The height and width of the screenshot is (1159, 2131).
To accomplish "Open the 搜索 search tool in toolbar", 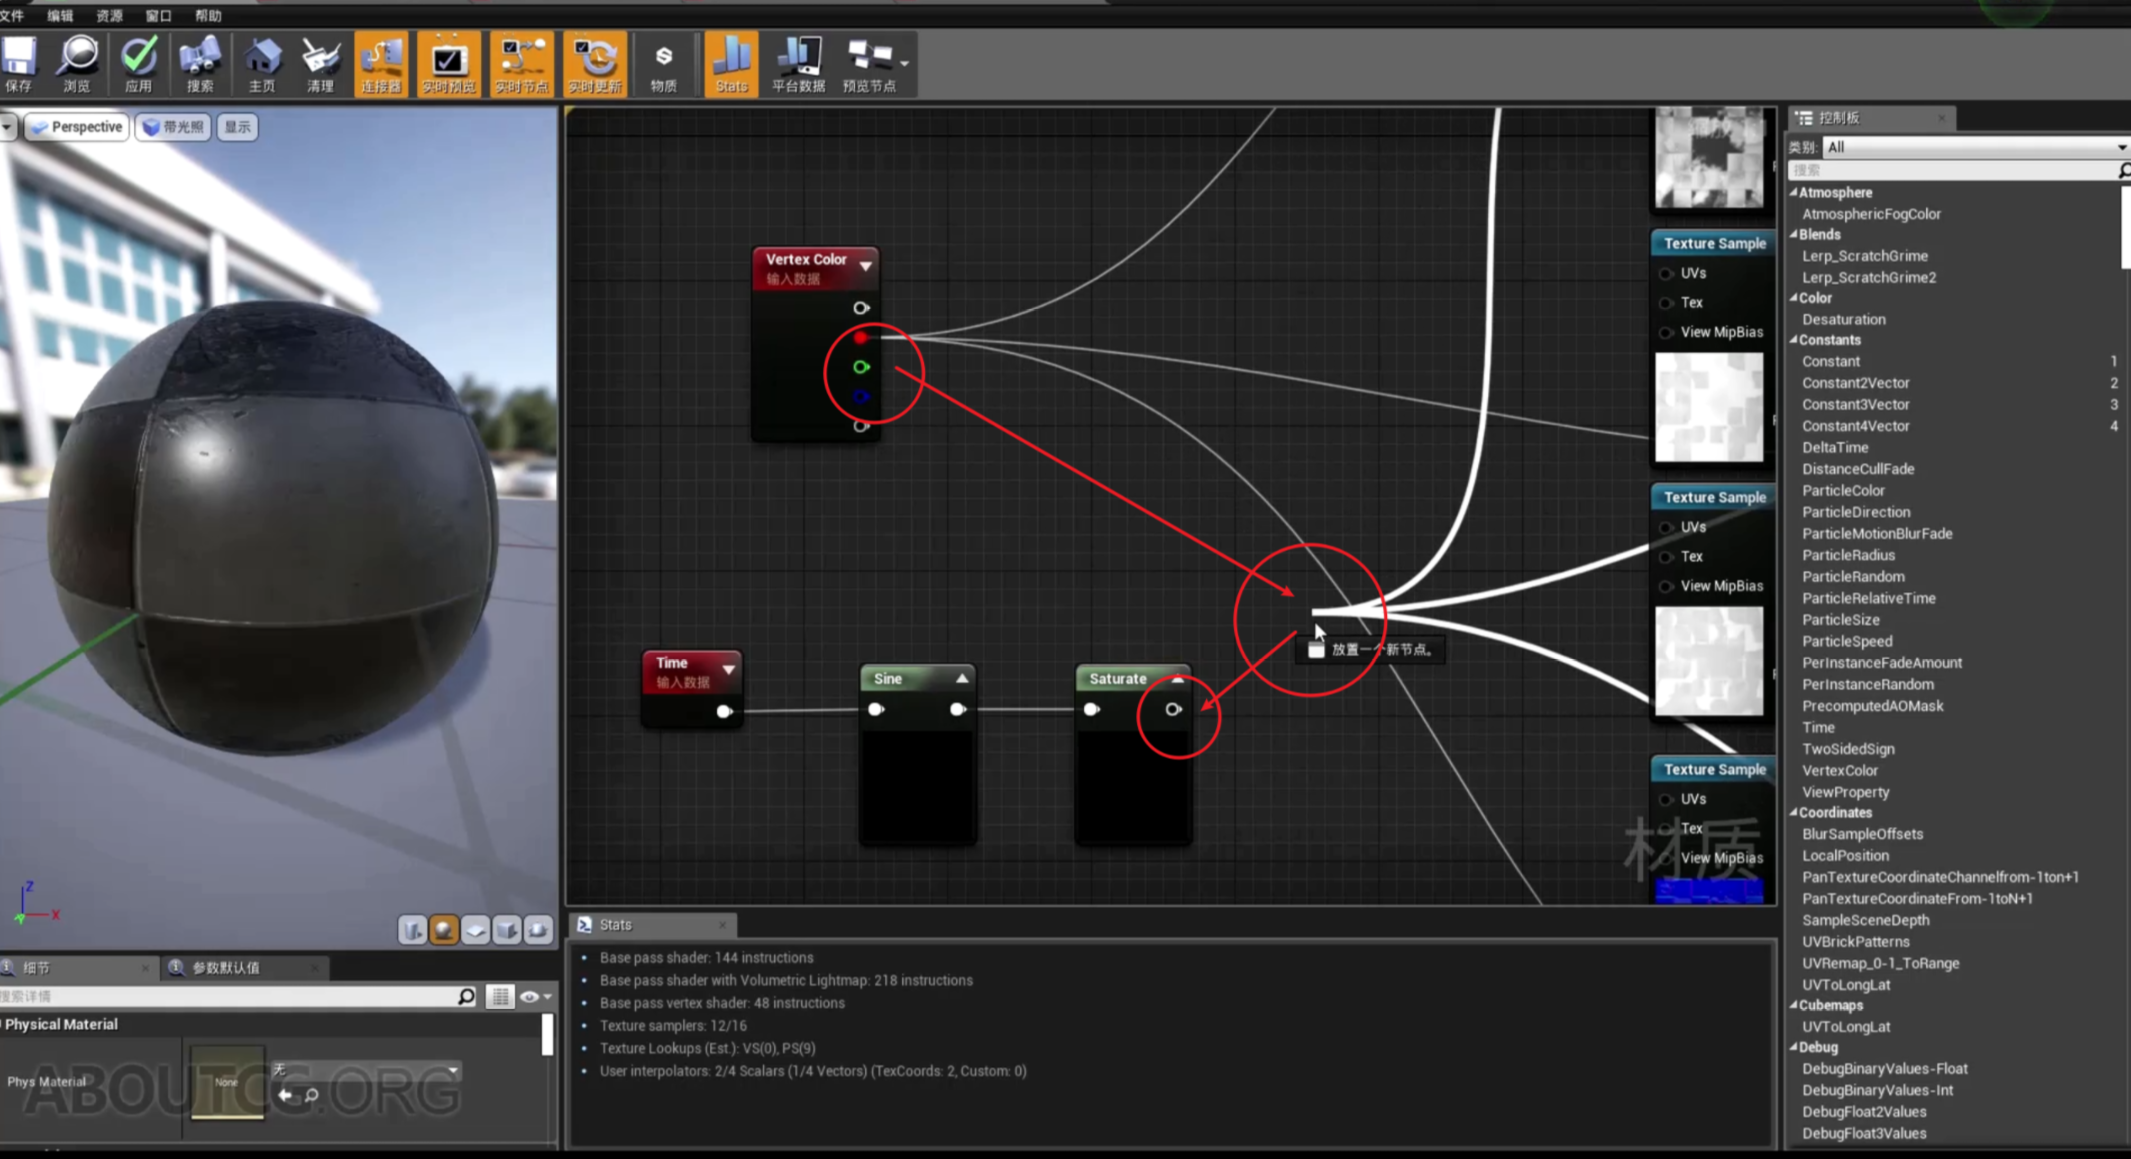I will (200, 63).
